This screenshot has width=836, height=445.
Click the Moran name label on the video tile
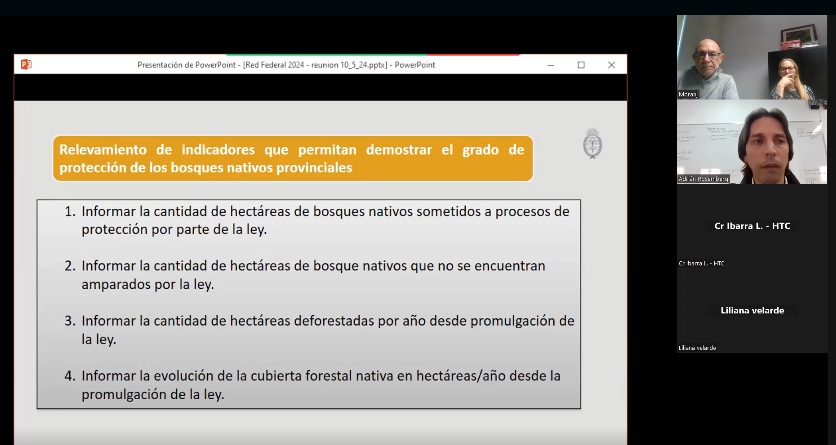[x=687, y=94]
